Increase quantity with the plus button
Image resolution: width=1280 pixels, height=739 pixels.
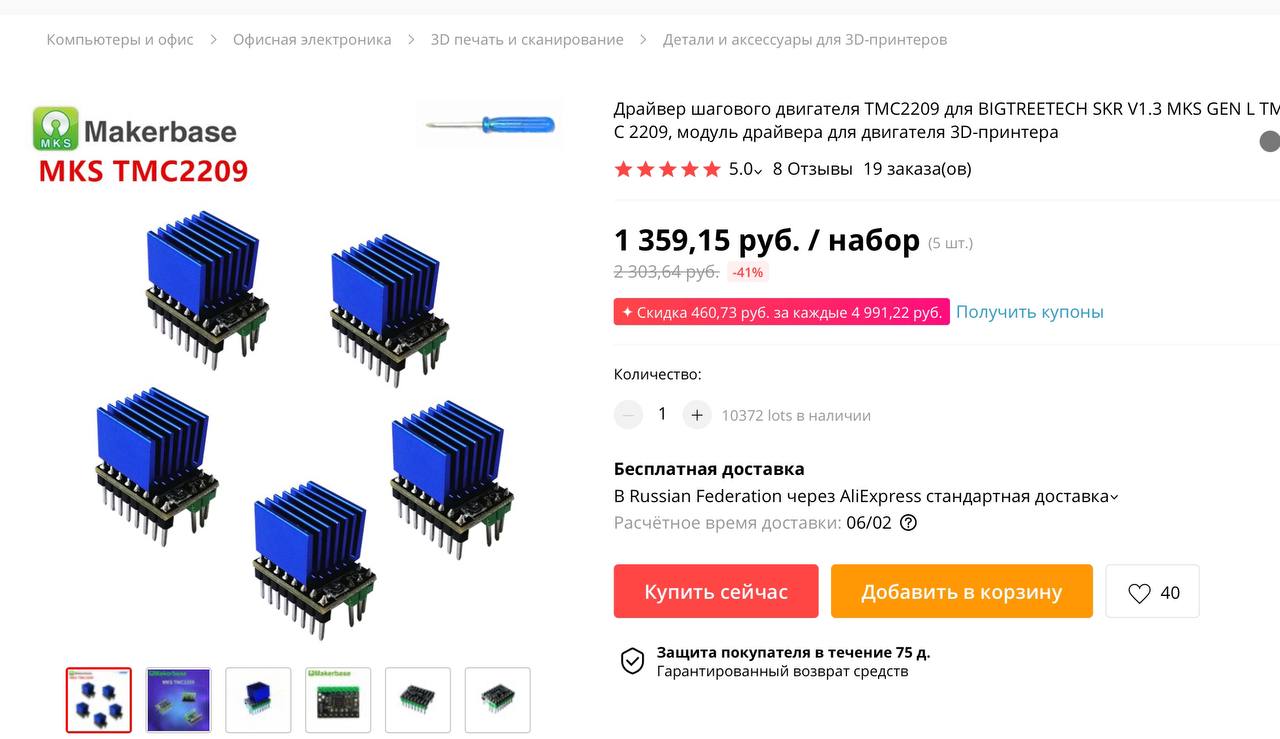(x=697, y=414)
